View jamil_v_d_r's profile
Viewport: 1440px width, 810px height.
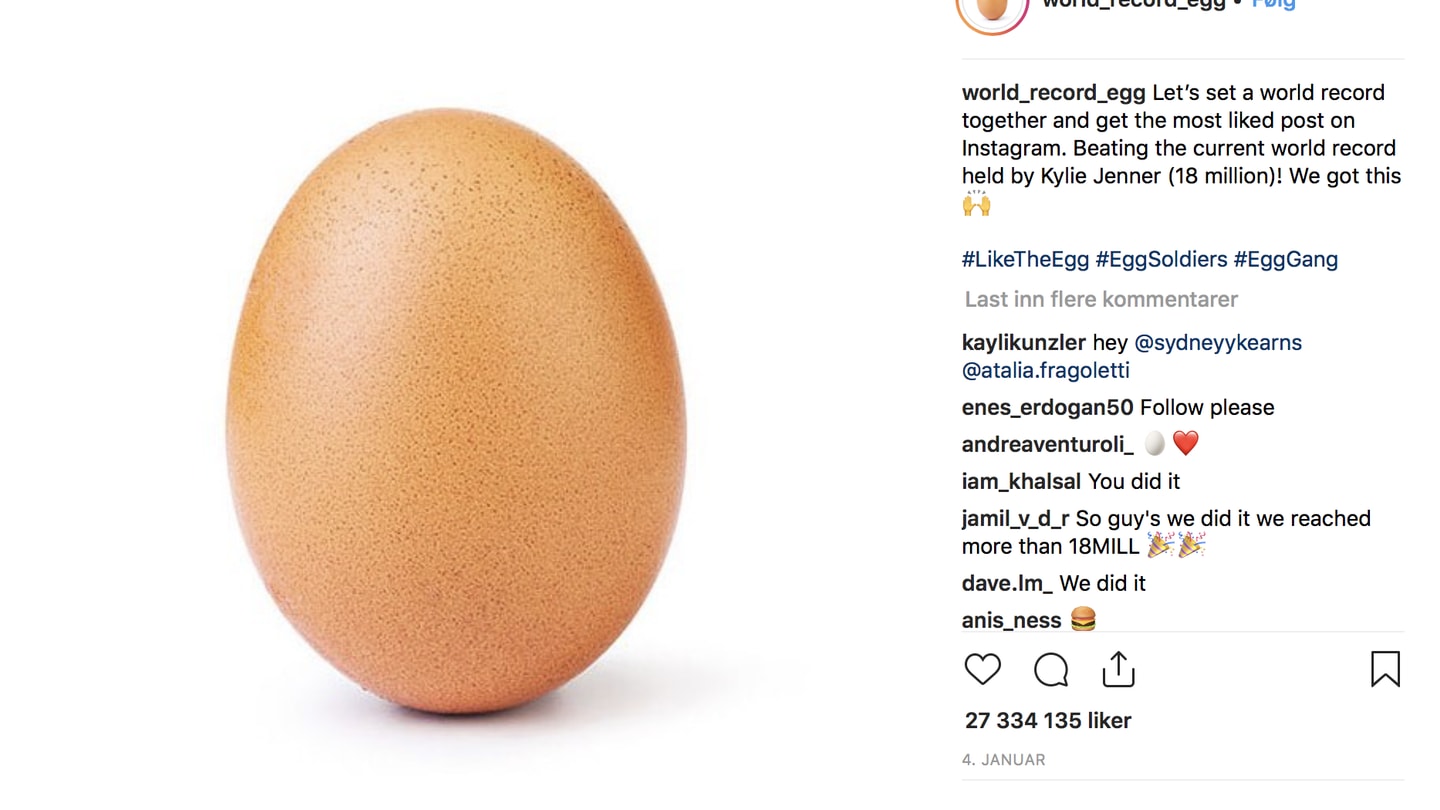pyautogui.click(x=1015, y=518)
